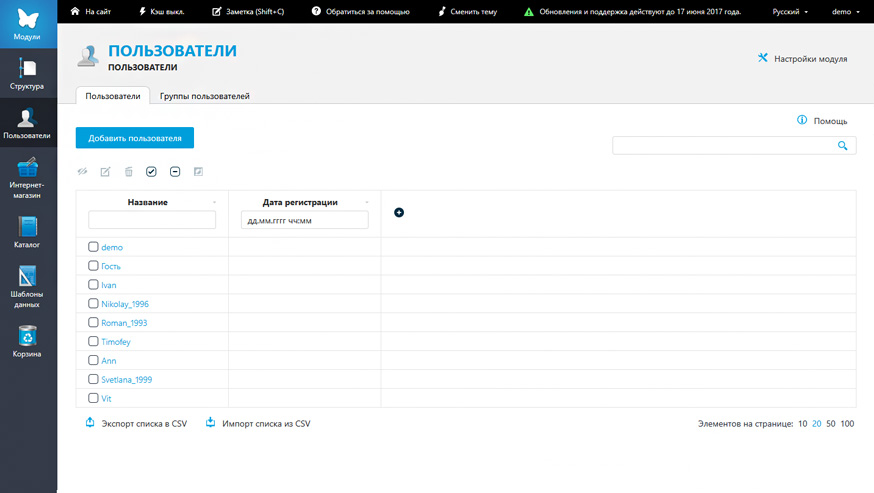Show 10 elements per page
The height and width of the screenshot is (493, 874).
pos(803,424)
